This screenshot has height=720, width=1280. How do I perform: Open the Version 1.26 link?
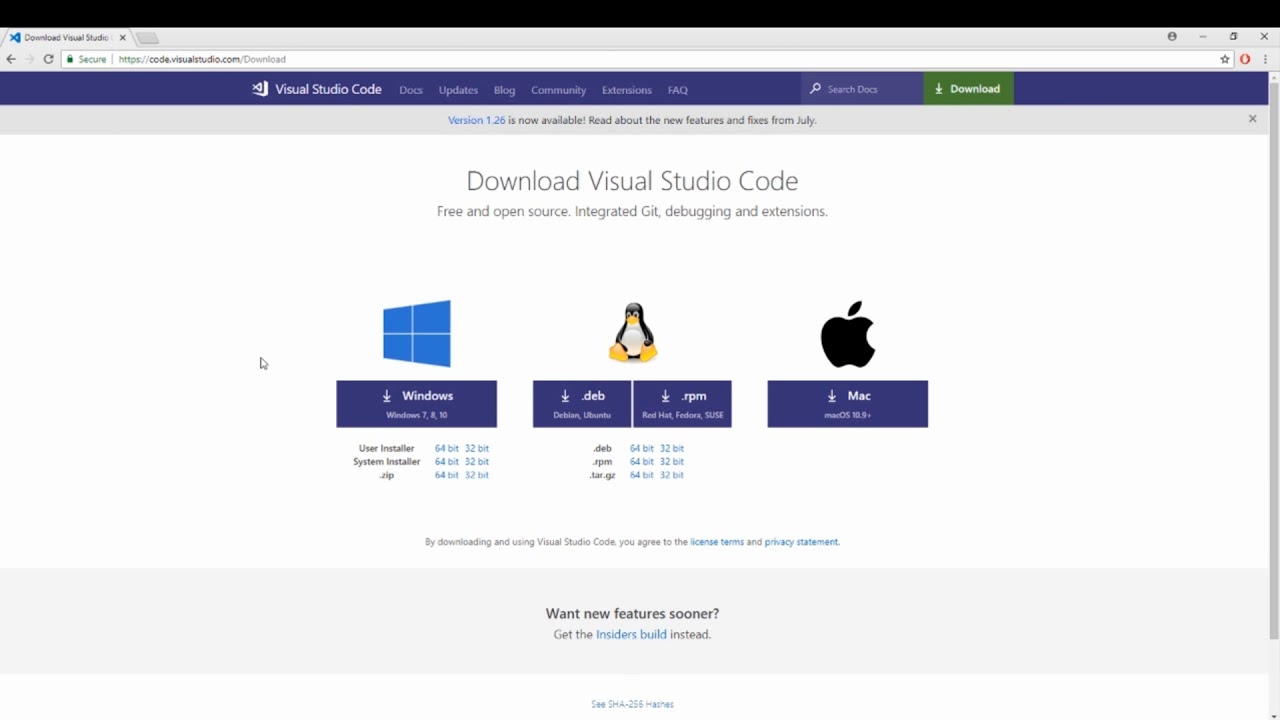[476, 120]
